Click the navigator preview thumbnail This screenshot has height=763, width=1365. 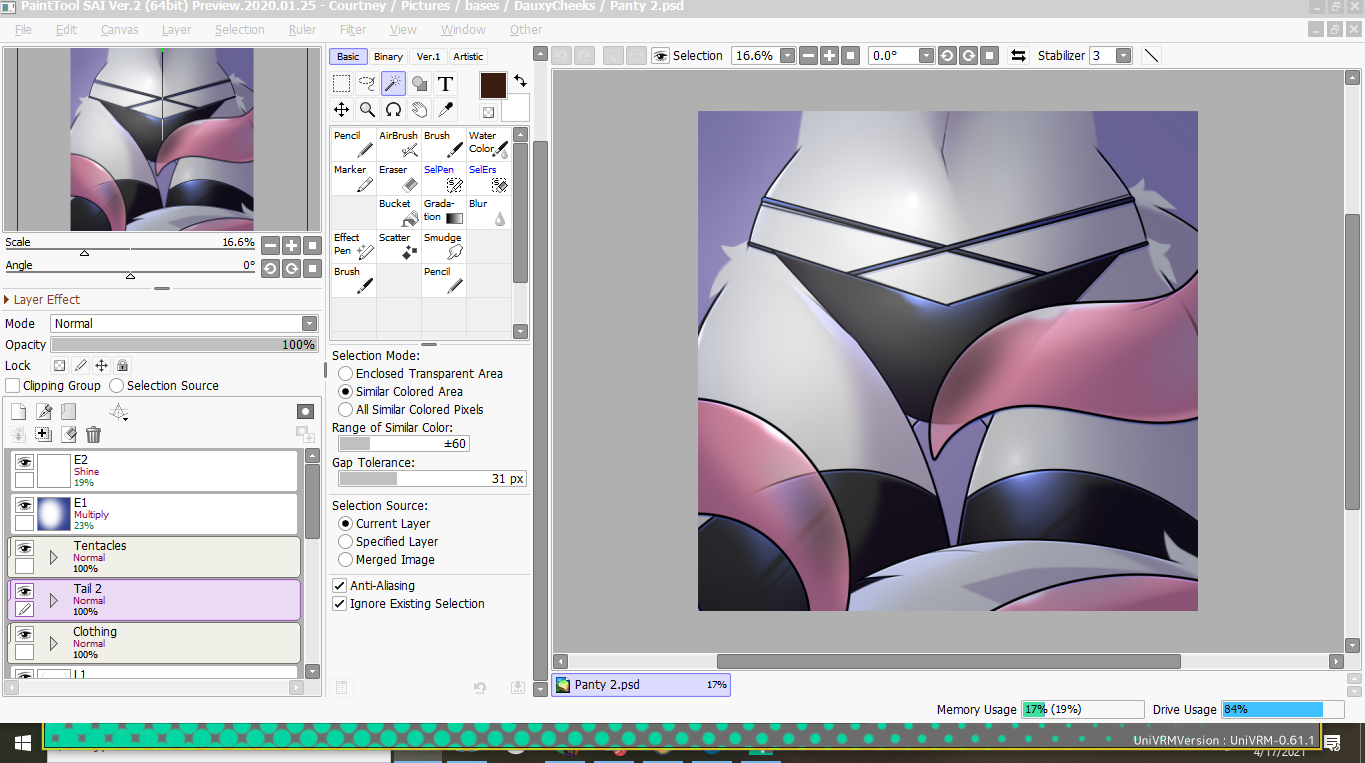tap(161, 139)
